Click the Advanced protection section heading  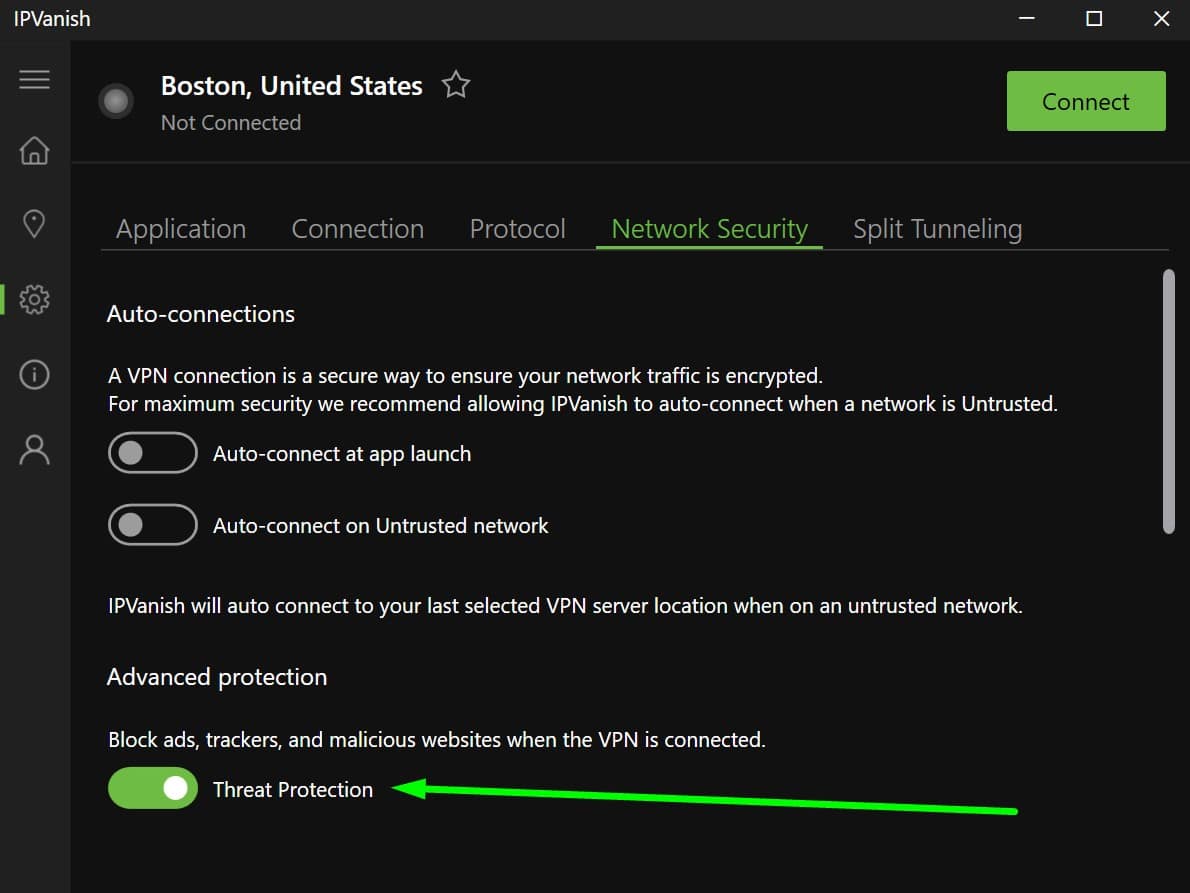point(217,677)
